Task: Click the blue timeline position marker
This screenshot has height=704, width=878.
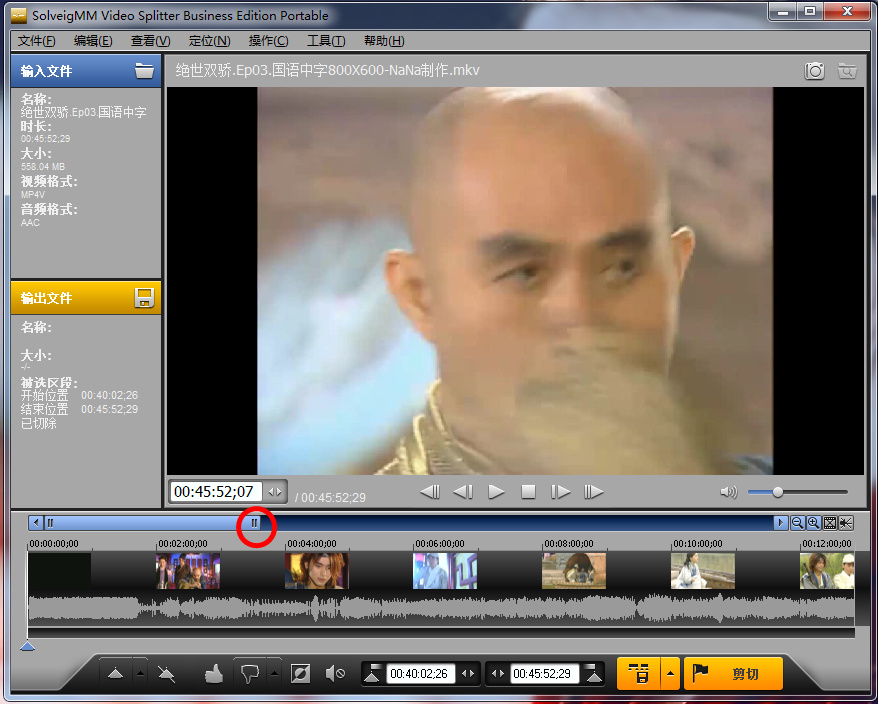Action: pos(27,646)
